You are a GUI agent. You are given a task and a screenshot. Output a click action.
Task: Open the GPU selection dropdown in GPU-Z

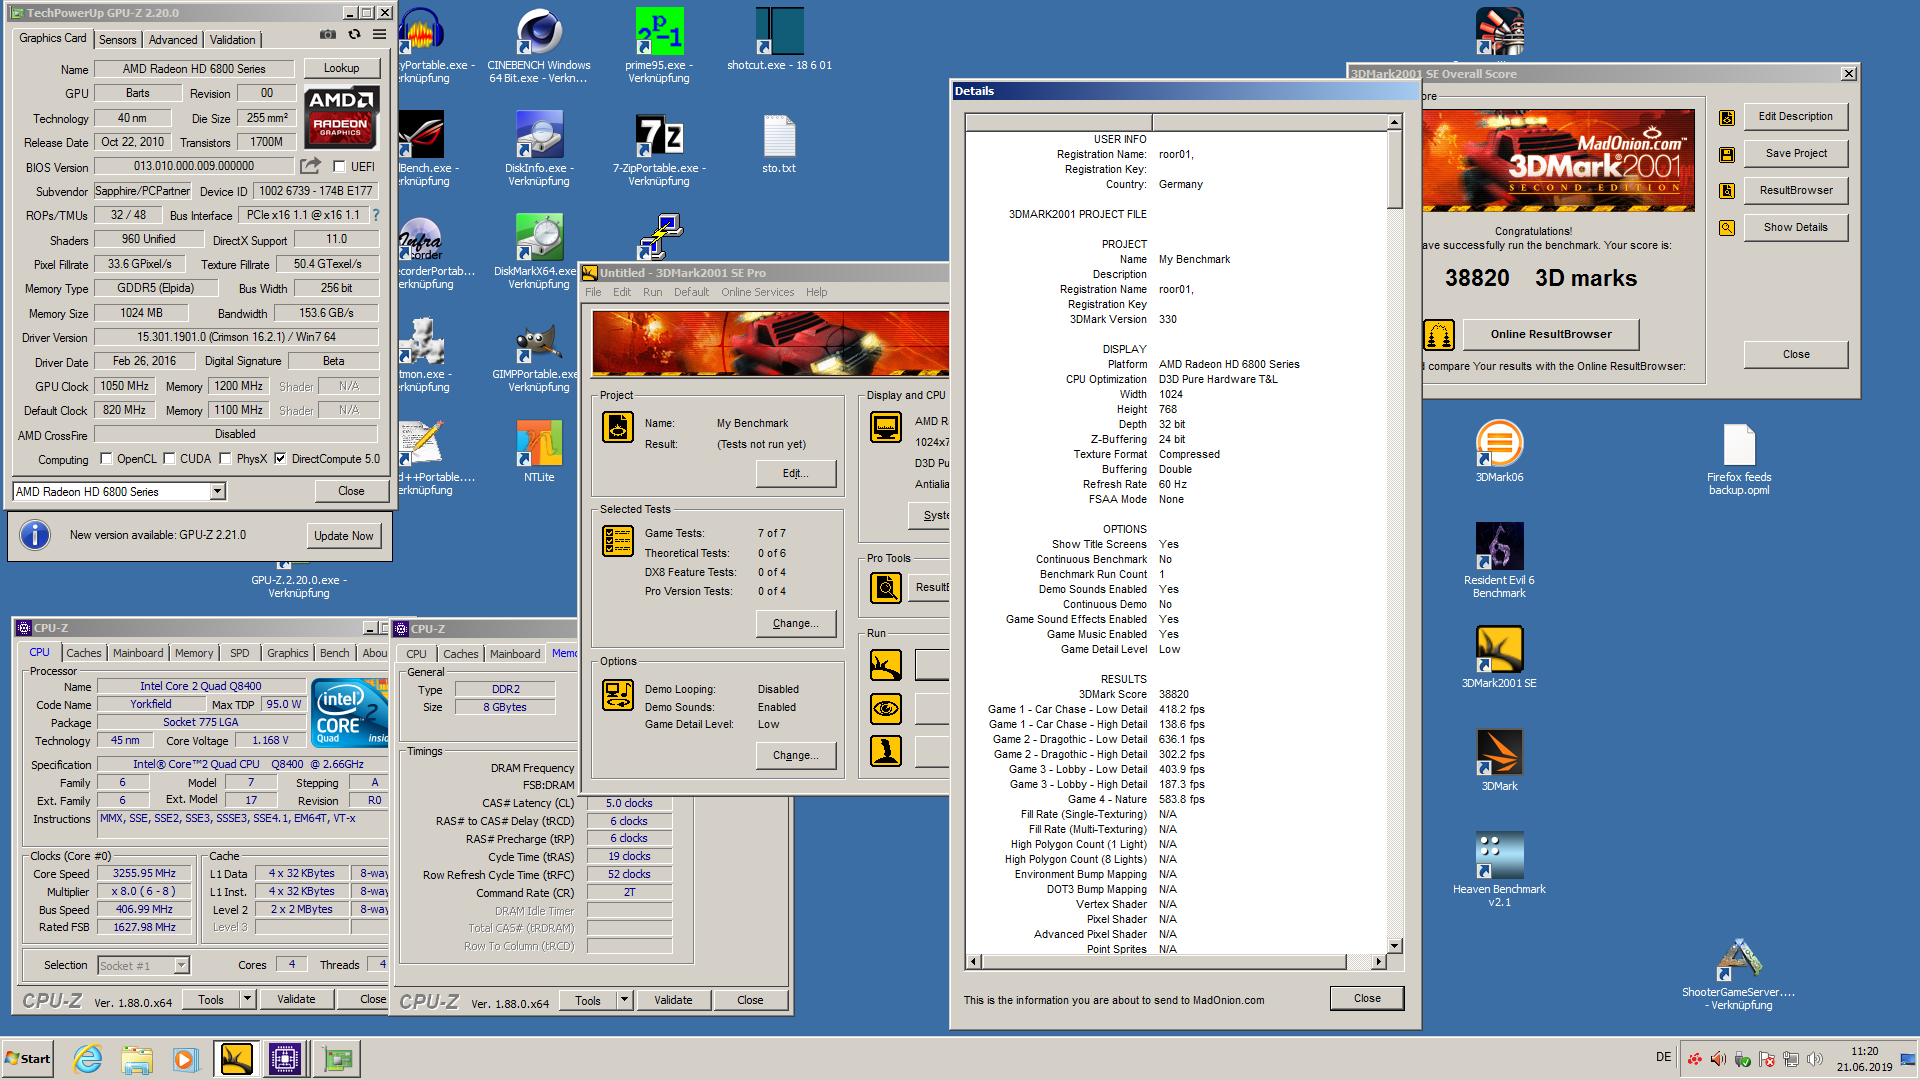(217, 491)
